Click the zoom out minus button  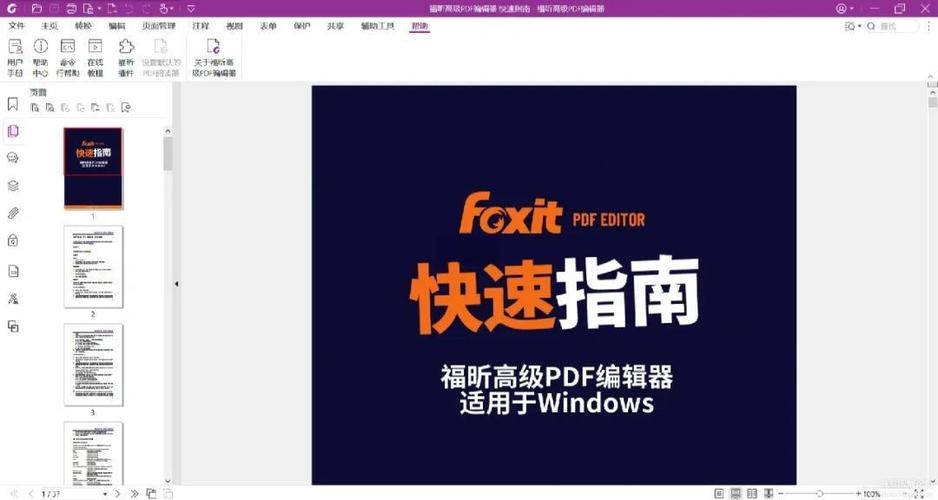pyautogui.click(x=781, y=494)
